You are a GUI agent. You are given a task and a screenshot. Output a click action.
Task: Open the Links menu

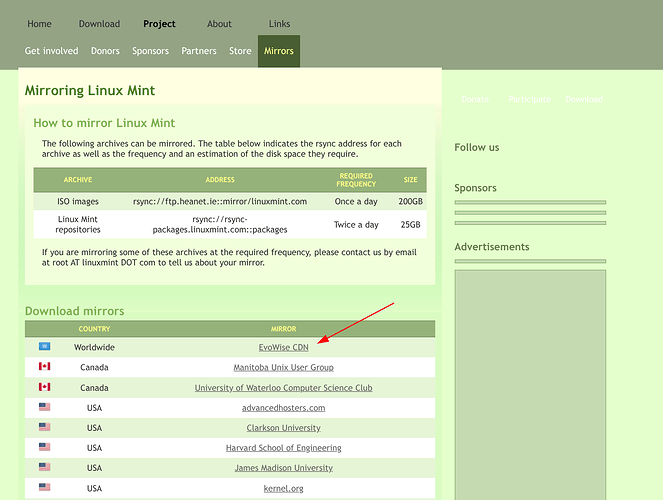279,24
